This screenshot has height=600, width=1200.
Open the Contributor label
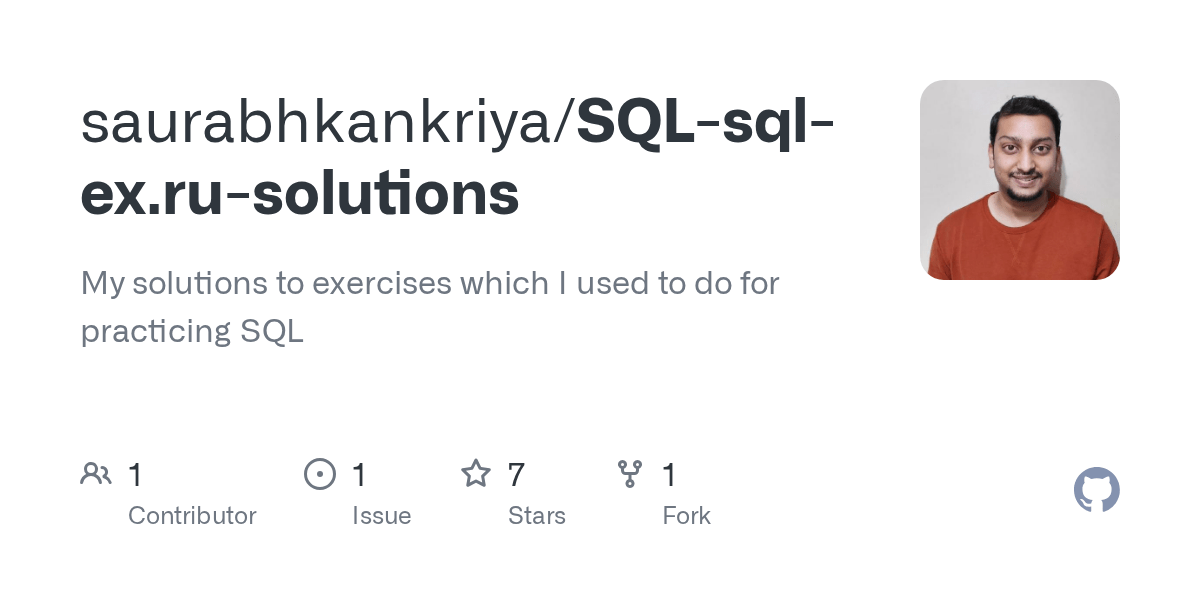(192, 516)
